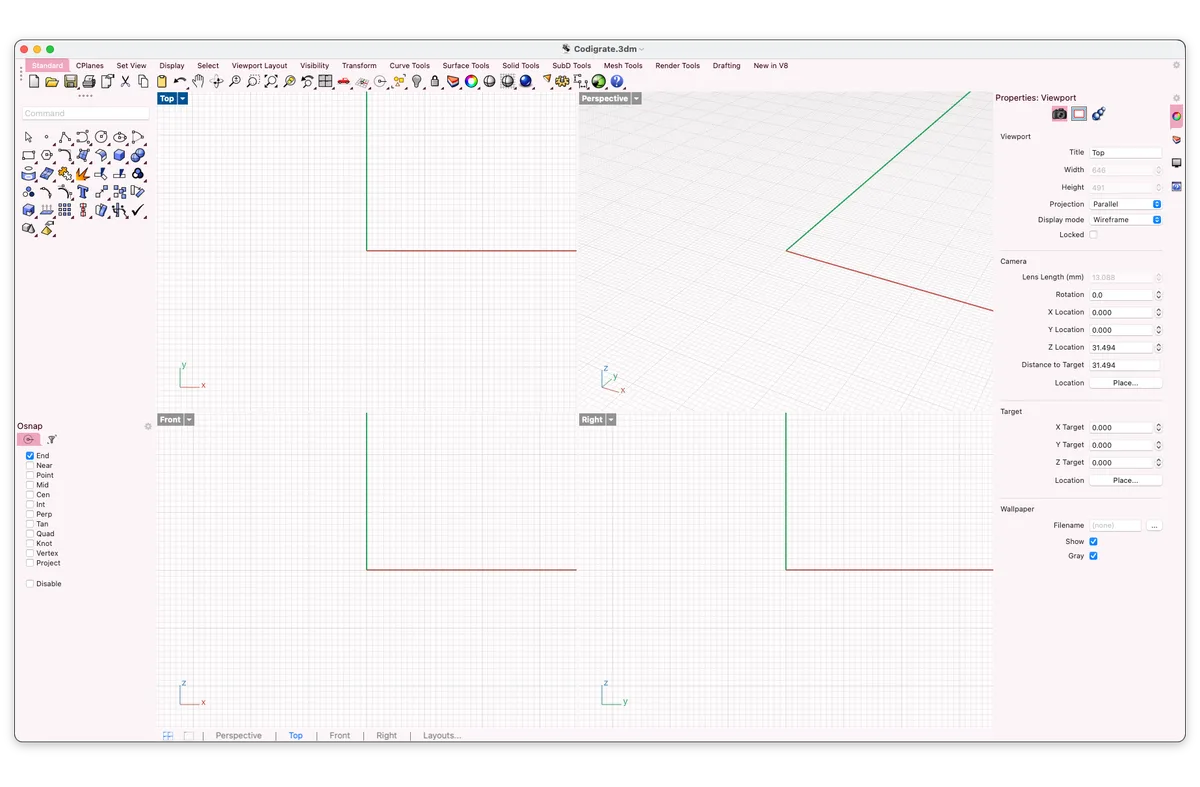The image size is (1200, 787).
Task: Save the model with floppy disk icon
Action: 70,81
